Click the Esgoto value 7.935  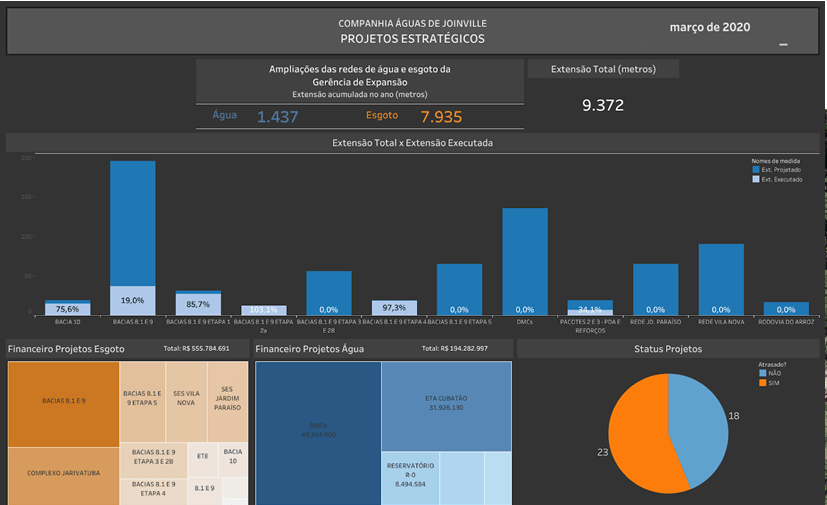[441, 117]
